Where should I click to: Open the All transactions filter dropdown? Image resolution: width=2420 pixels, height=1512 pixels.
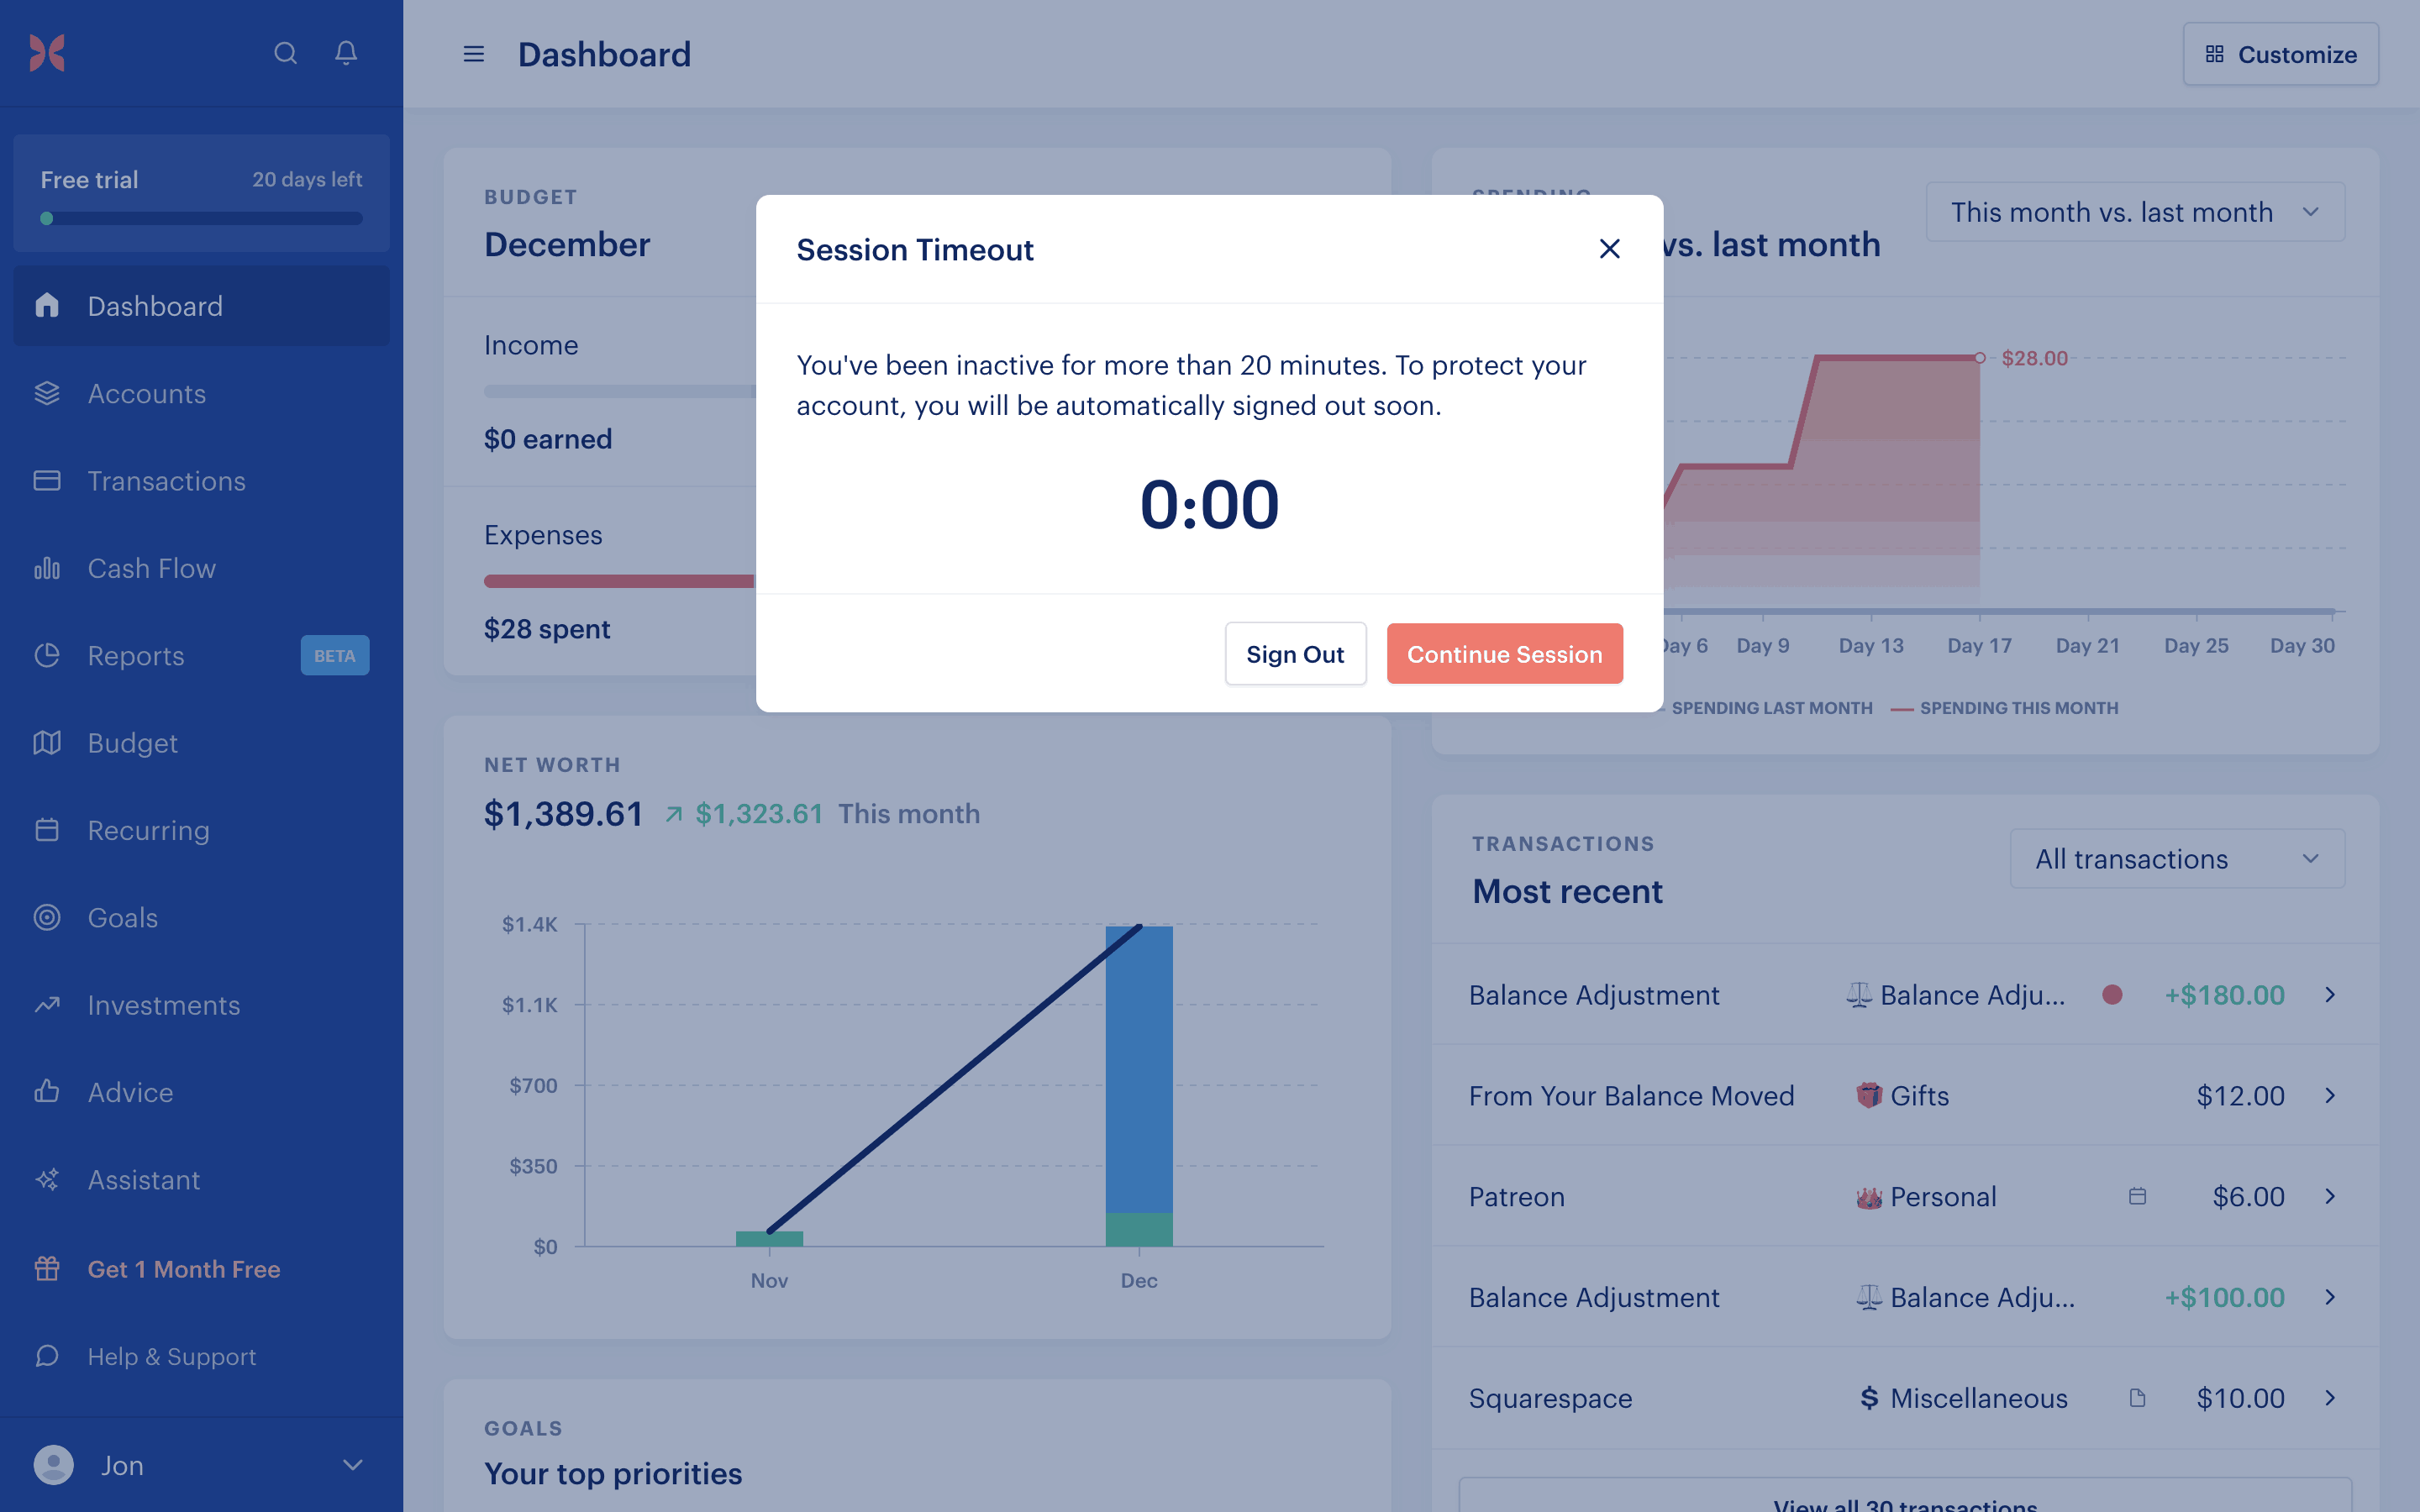click(2176, 859)
